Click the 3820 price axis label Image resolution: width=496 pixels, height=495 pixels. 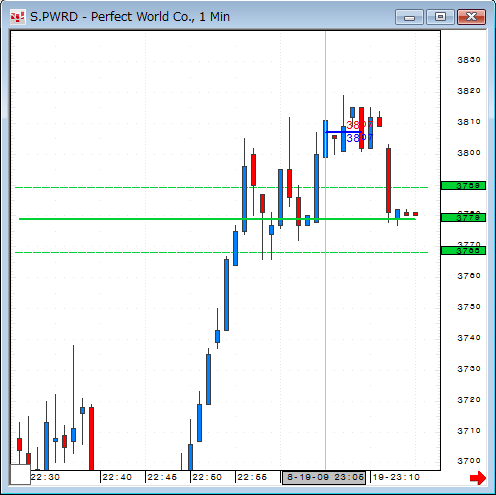469,91
